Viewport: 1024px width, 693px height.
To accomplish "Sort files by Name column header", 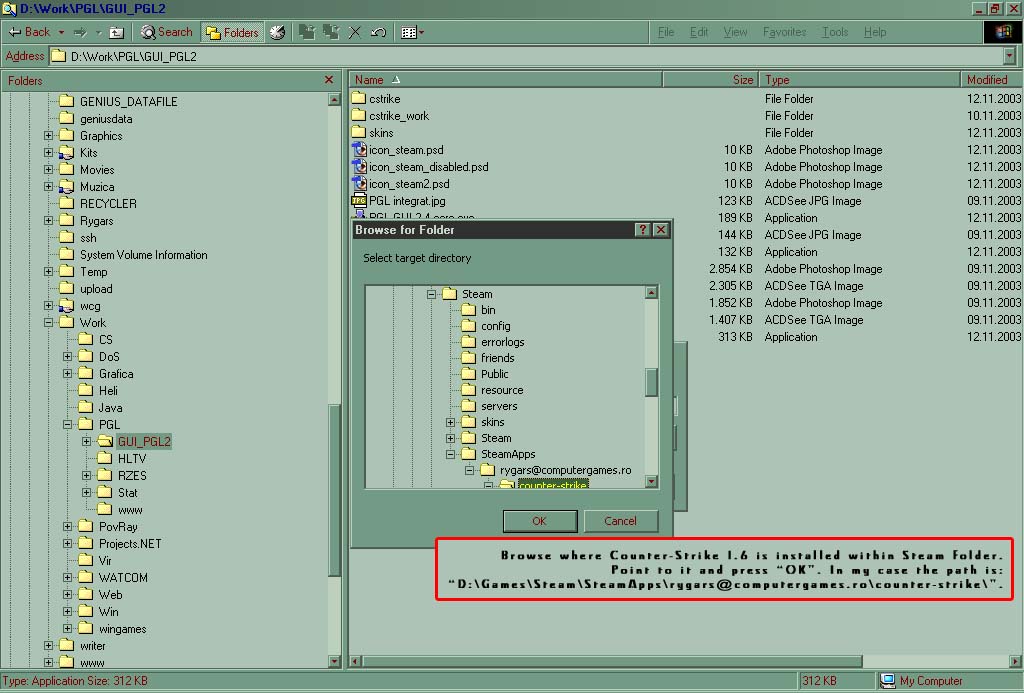I will coord(506,80).
